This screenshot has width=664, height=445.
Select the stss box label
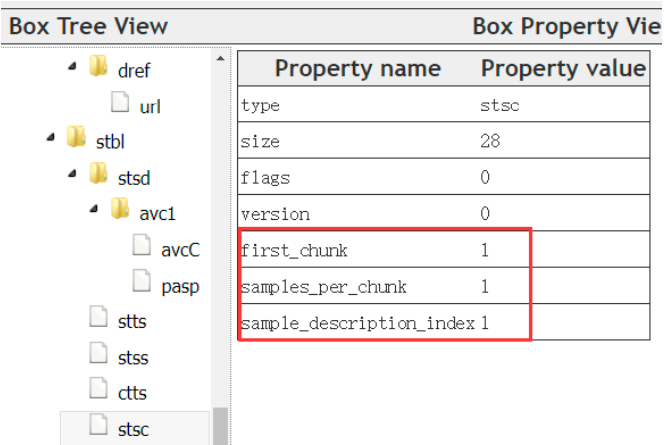(x=133, y=358)
